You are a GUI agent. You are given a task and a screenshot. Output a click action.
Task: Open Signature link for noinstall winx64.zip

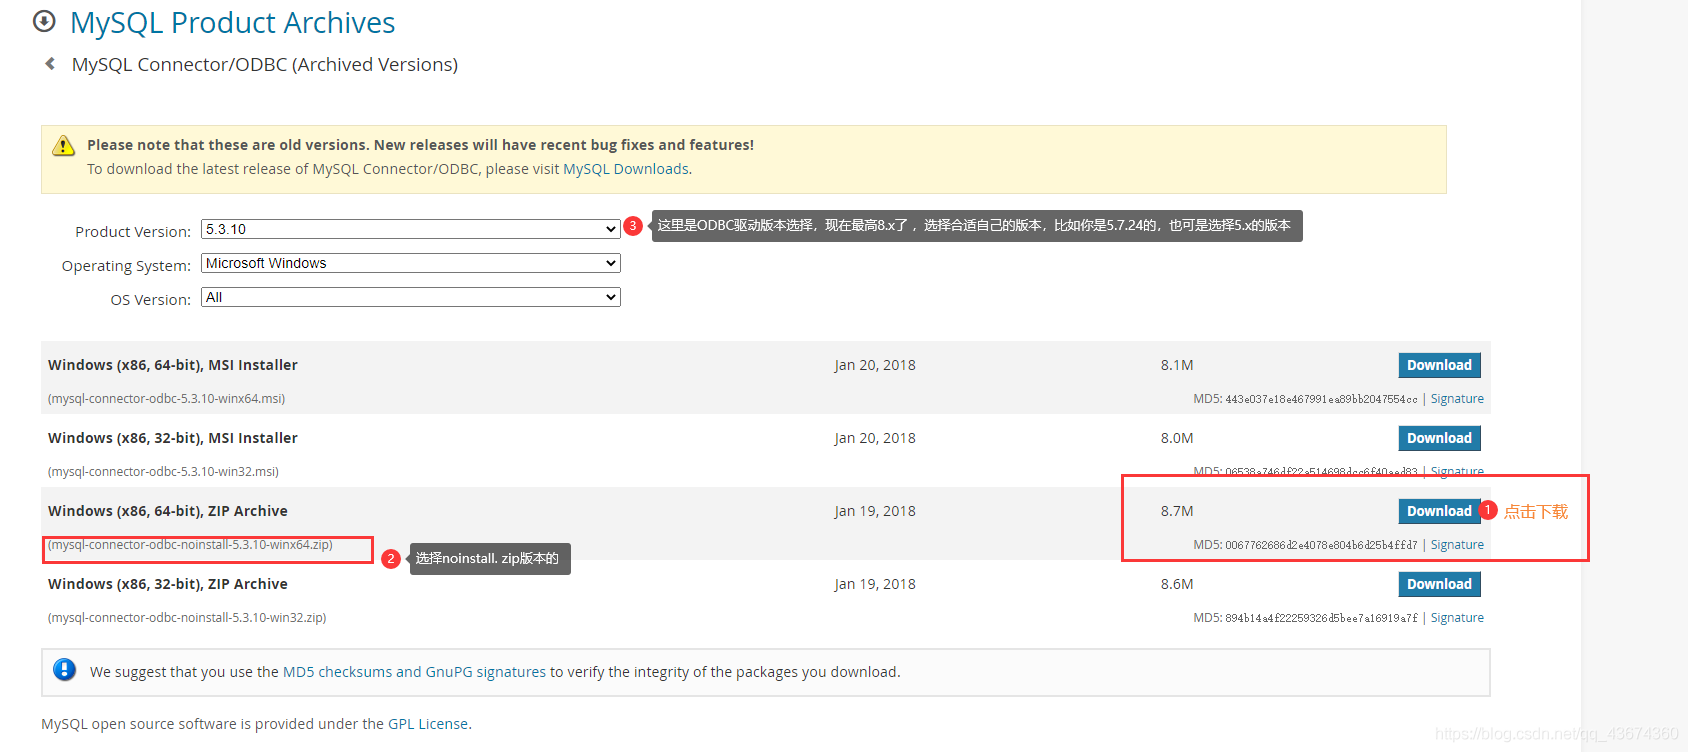click(x=1457, y=545)
